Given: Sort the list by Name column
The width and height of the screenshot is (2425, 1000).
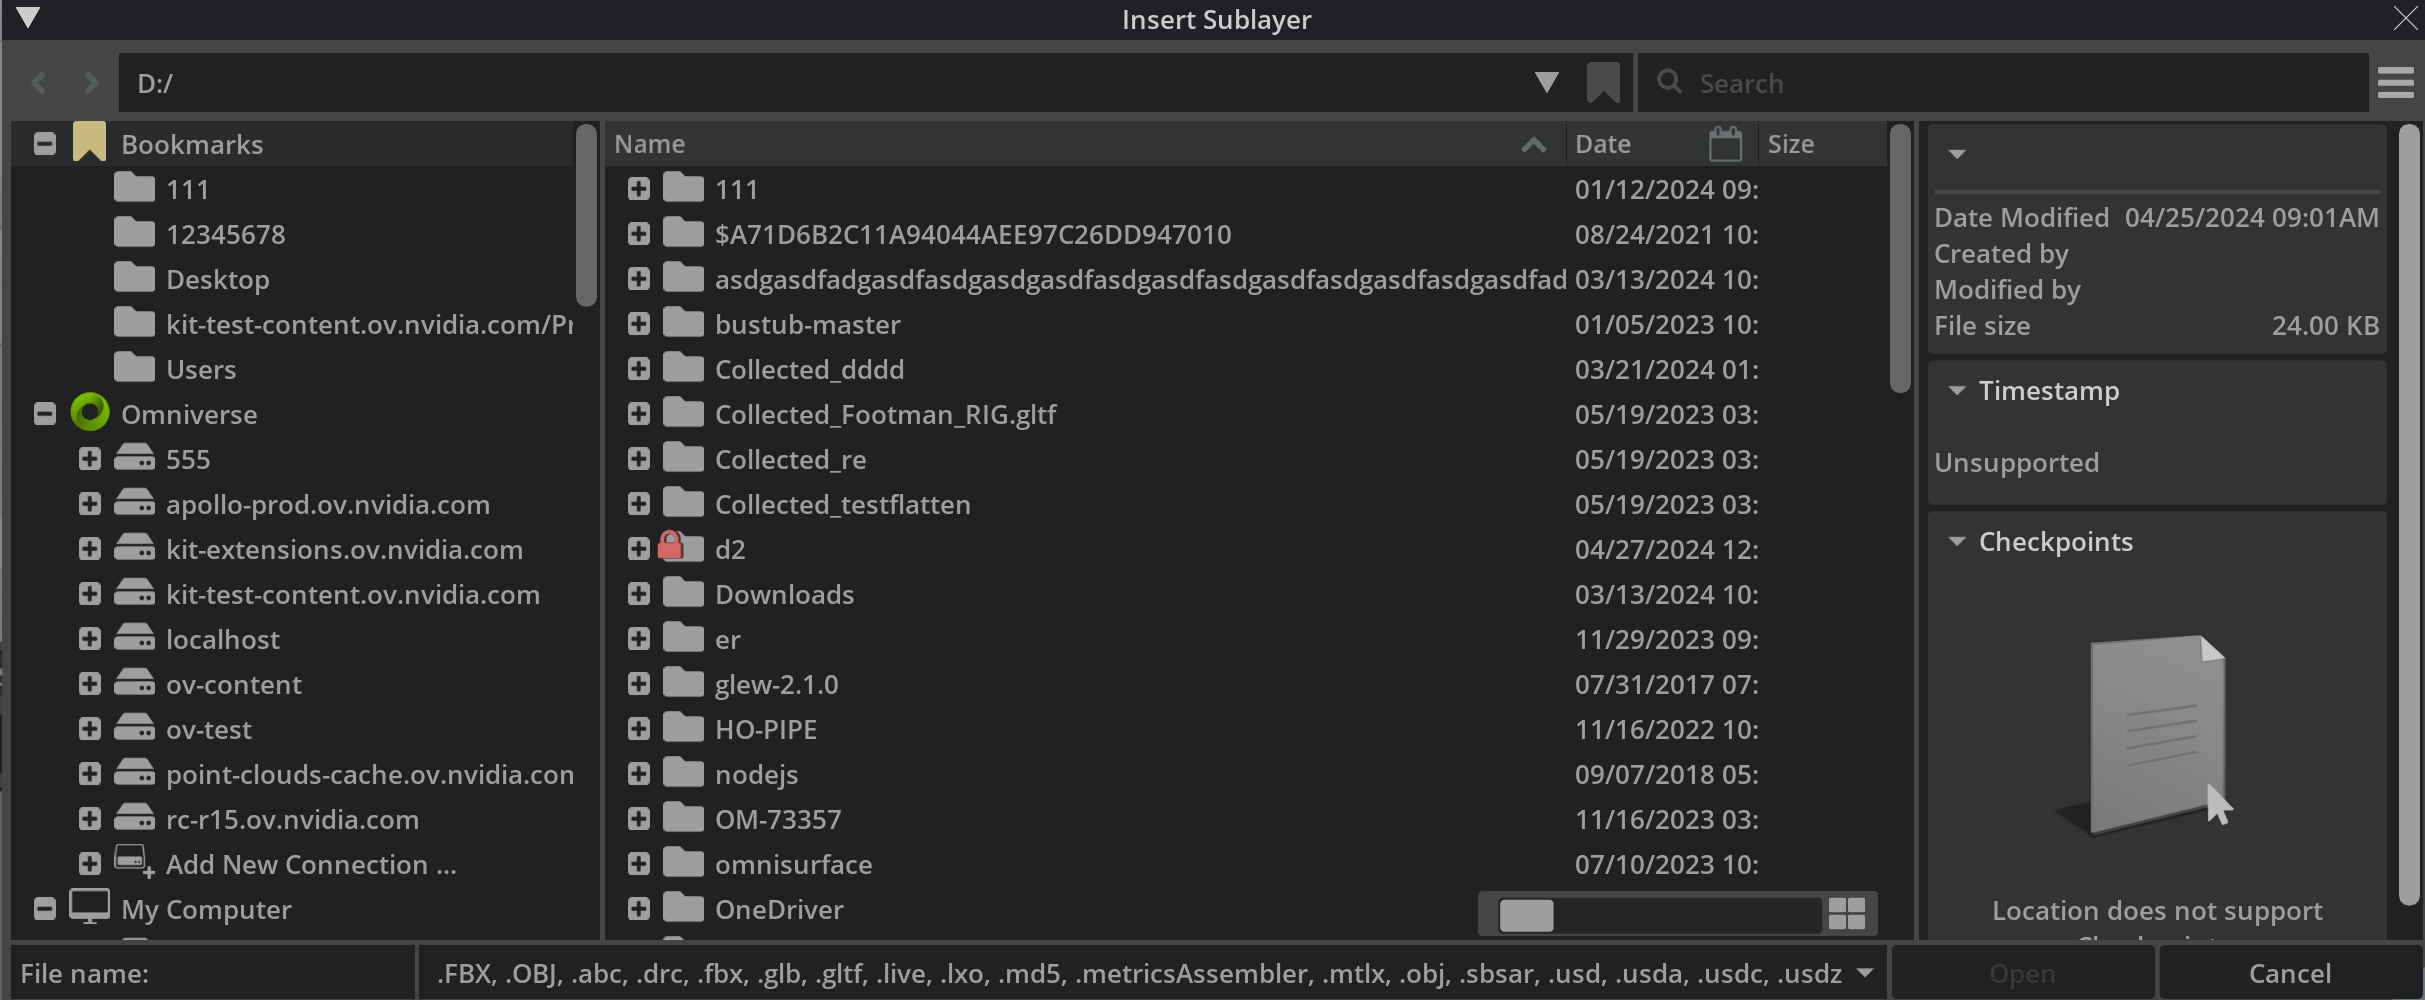Looking at the screenshot, I should point(650,144).
